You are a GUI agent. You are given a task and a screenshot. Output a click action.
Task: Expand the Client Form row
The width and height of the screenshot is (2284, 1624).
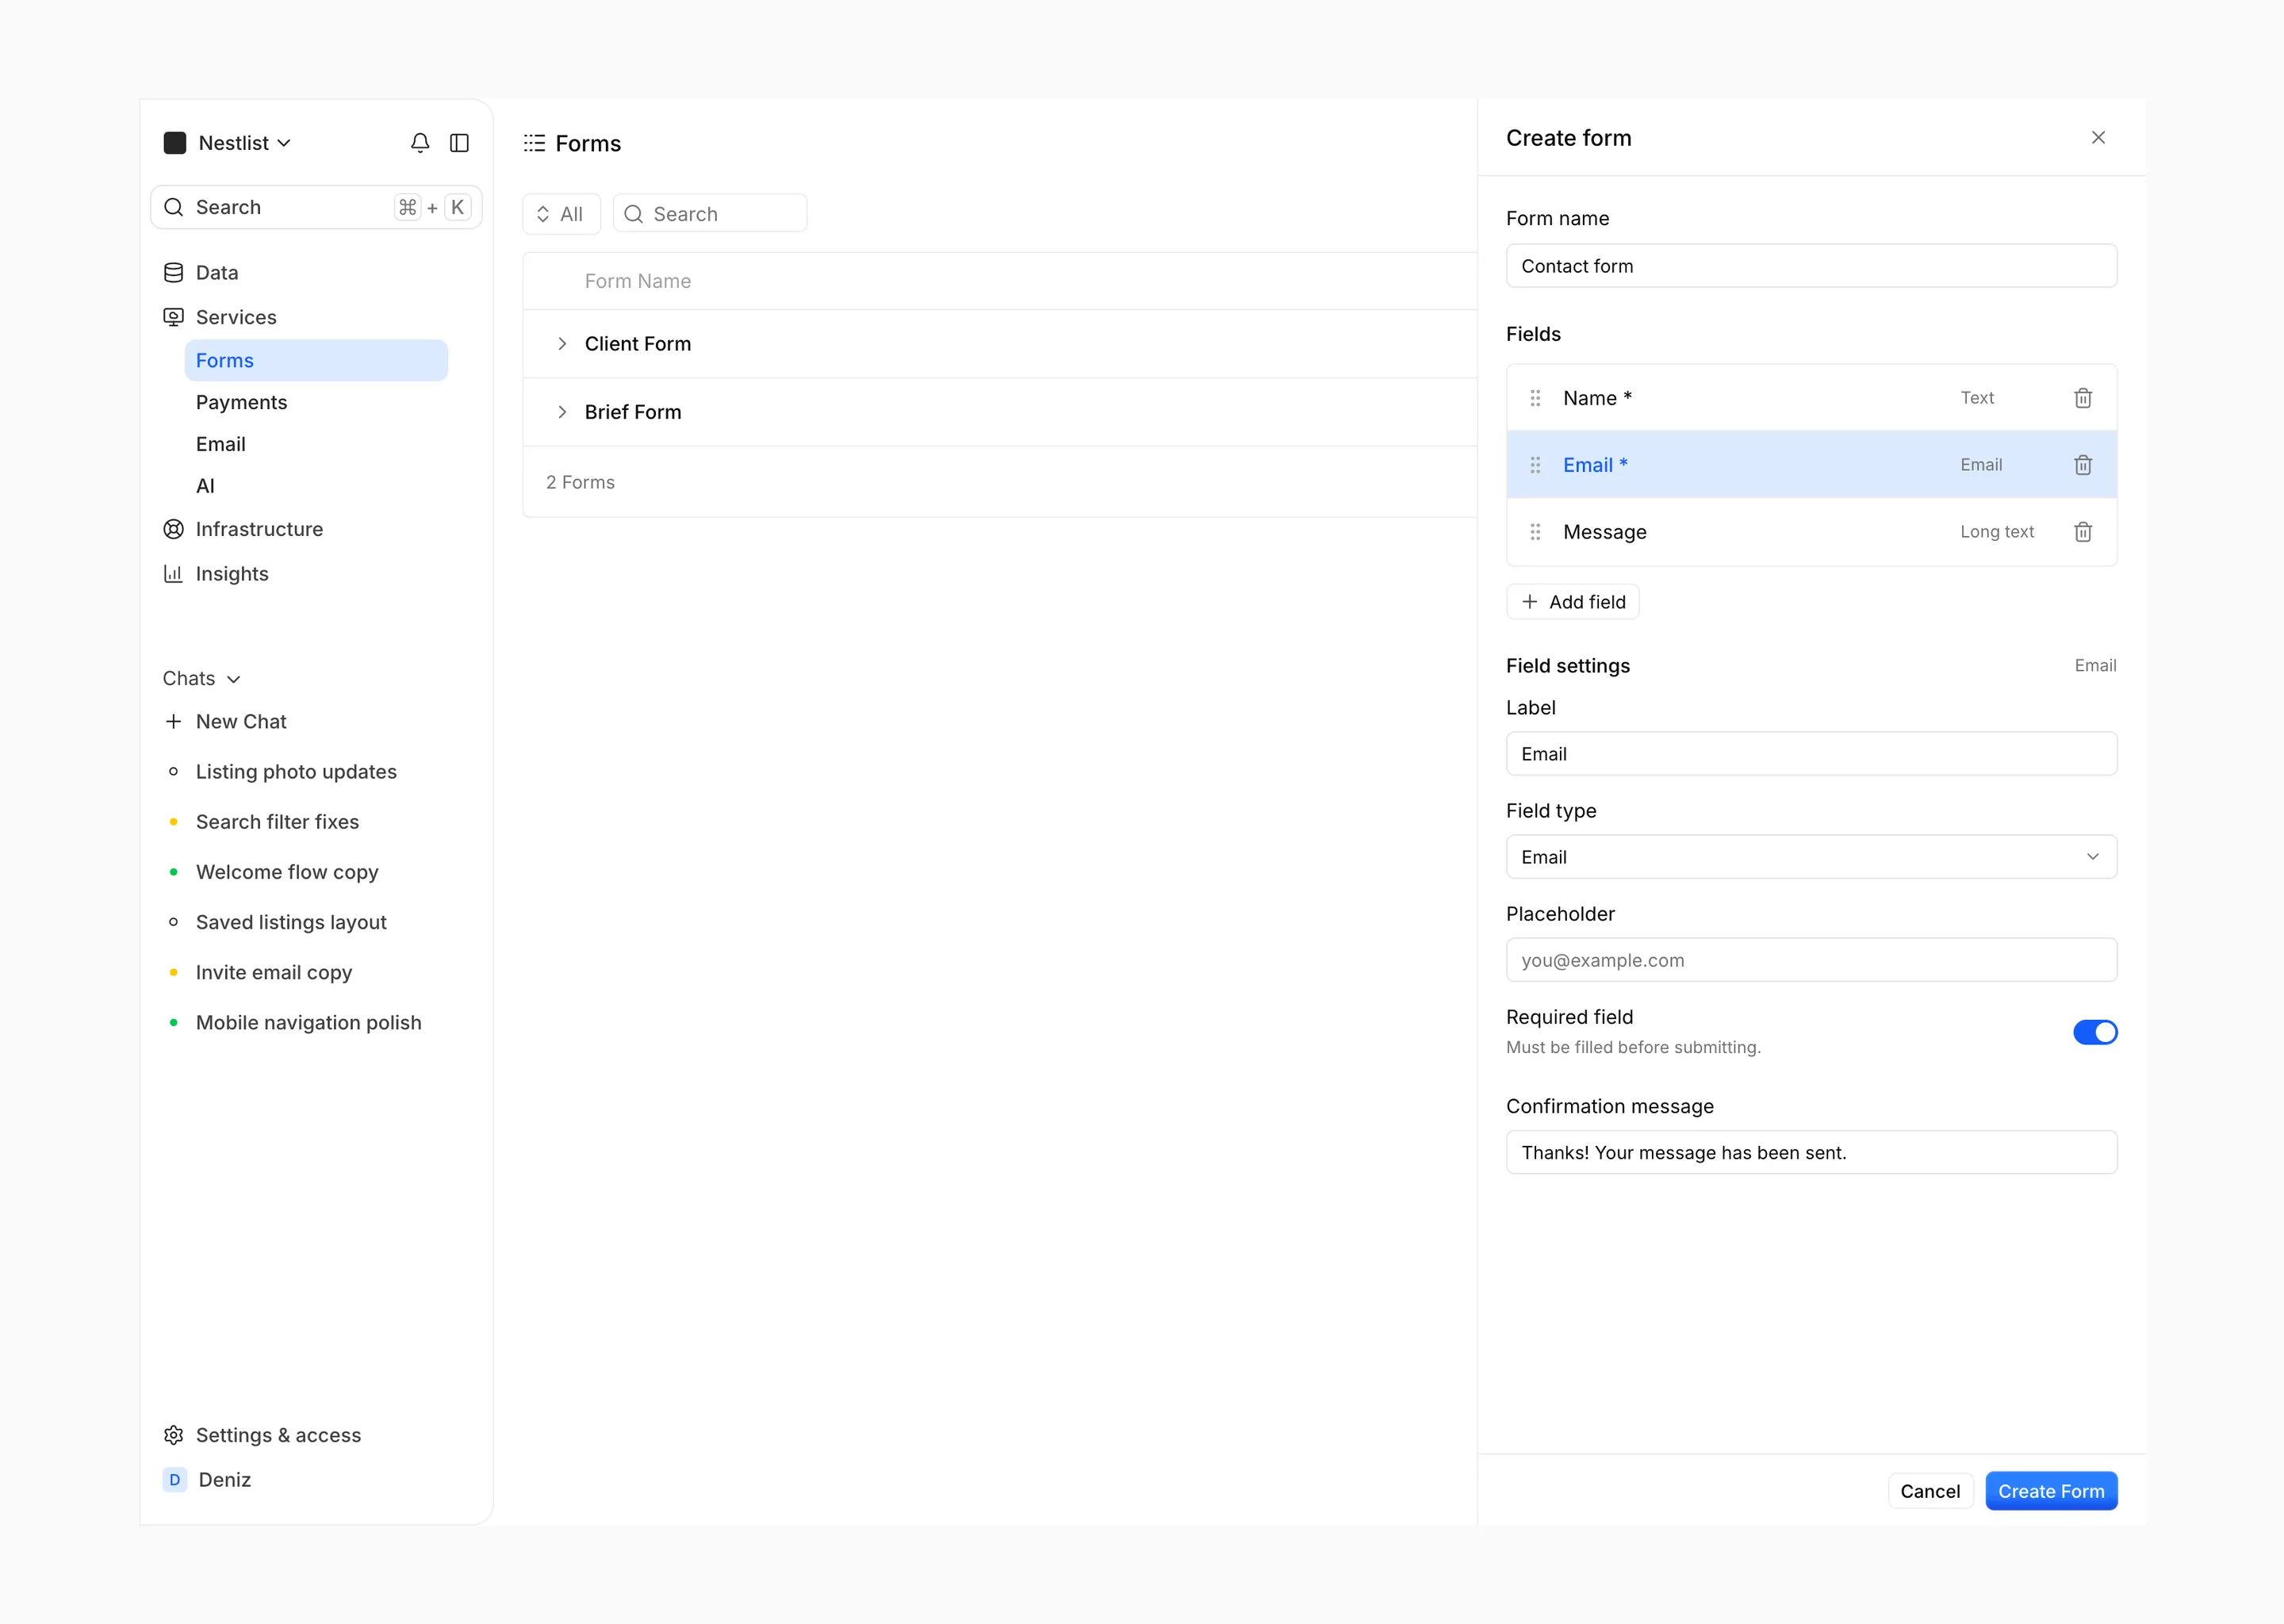[562, 343]
